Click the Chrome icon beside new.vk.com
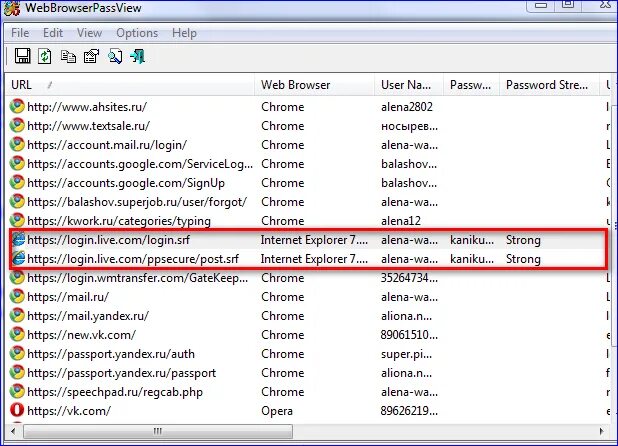The width and height of the screenshot is (618, 446). coord(17,334)
